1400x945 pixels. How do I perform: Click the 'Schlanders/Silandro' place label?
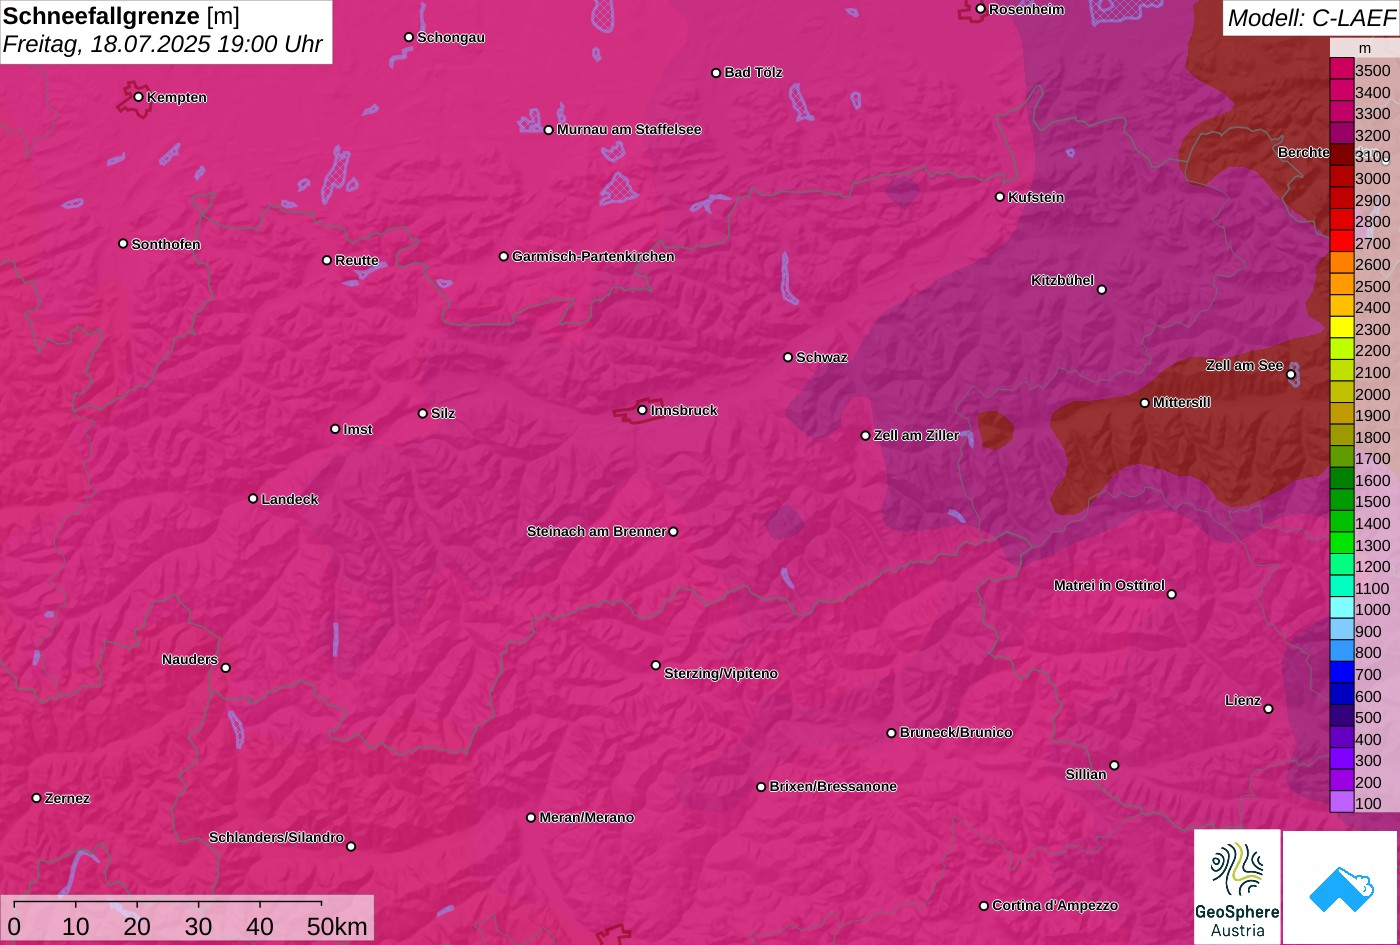(x=276, y=838)
